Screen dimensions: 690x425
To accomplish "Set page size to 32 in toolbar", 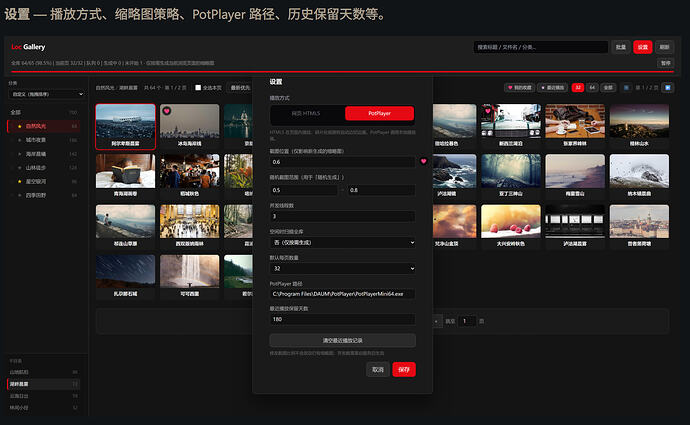I will pos(578,88).
